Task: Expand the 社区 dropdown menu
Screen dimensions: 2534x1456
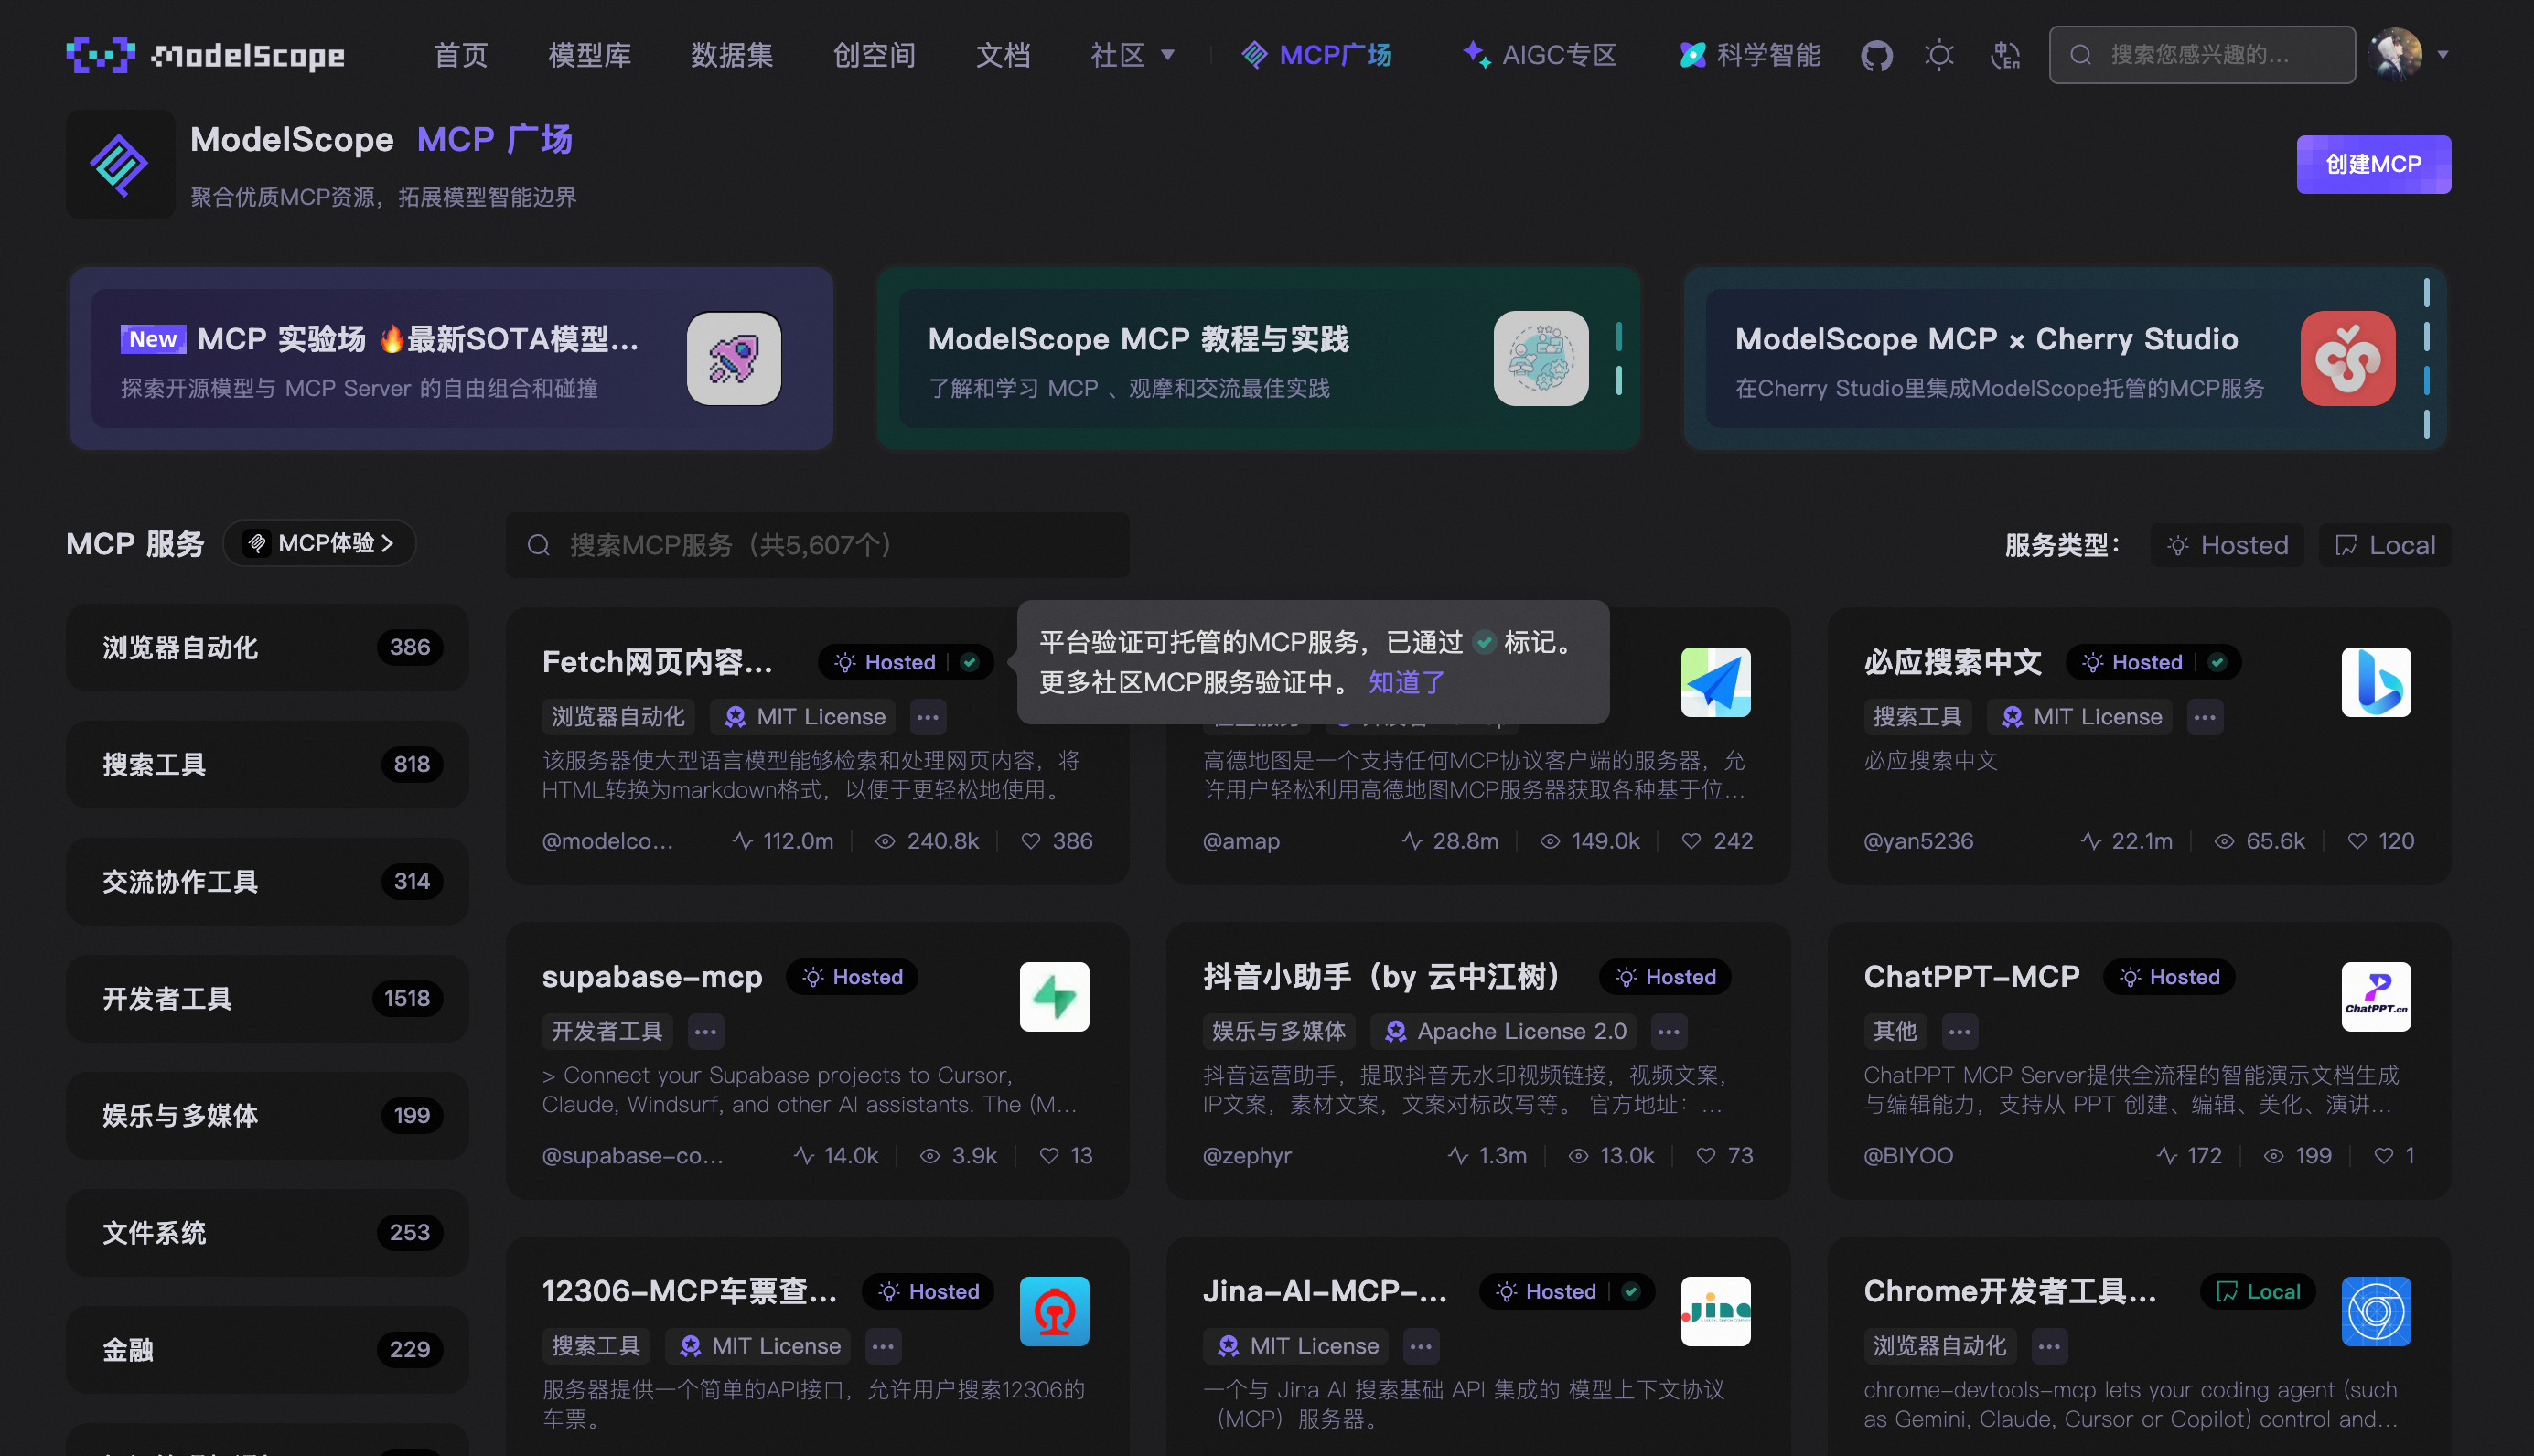Action: tap(1132, 55)
